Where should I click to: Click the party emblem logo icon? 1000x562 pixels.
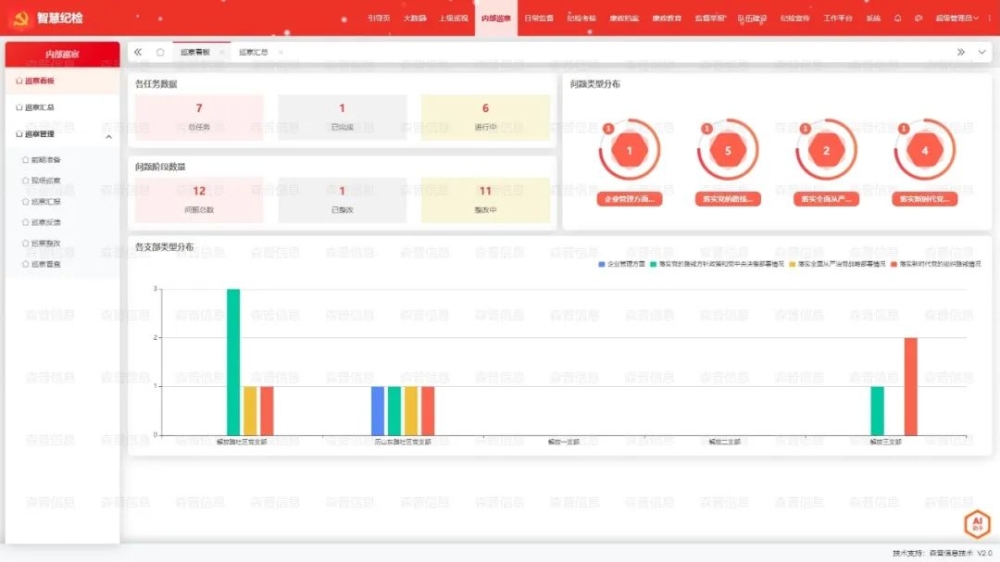click(20, 18)
